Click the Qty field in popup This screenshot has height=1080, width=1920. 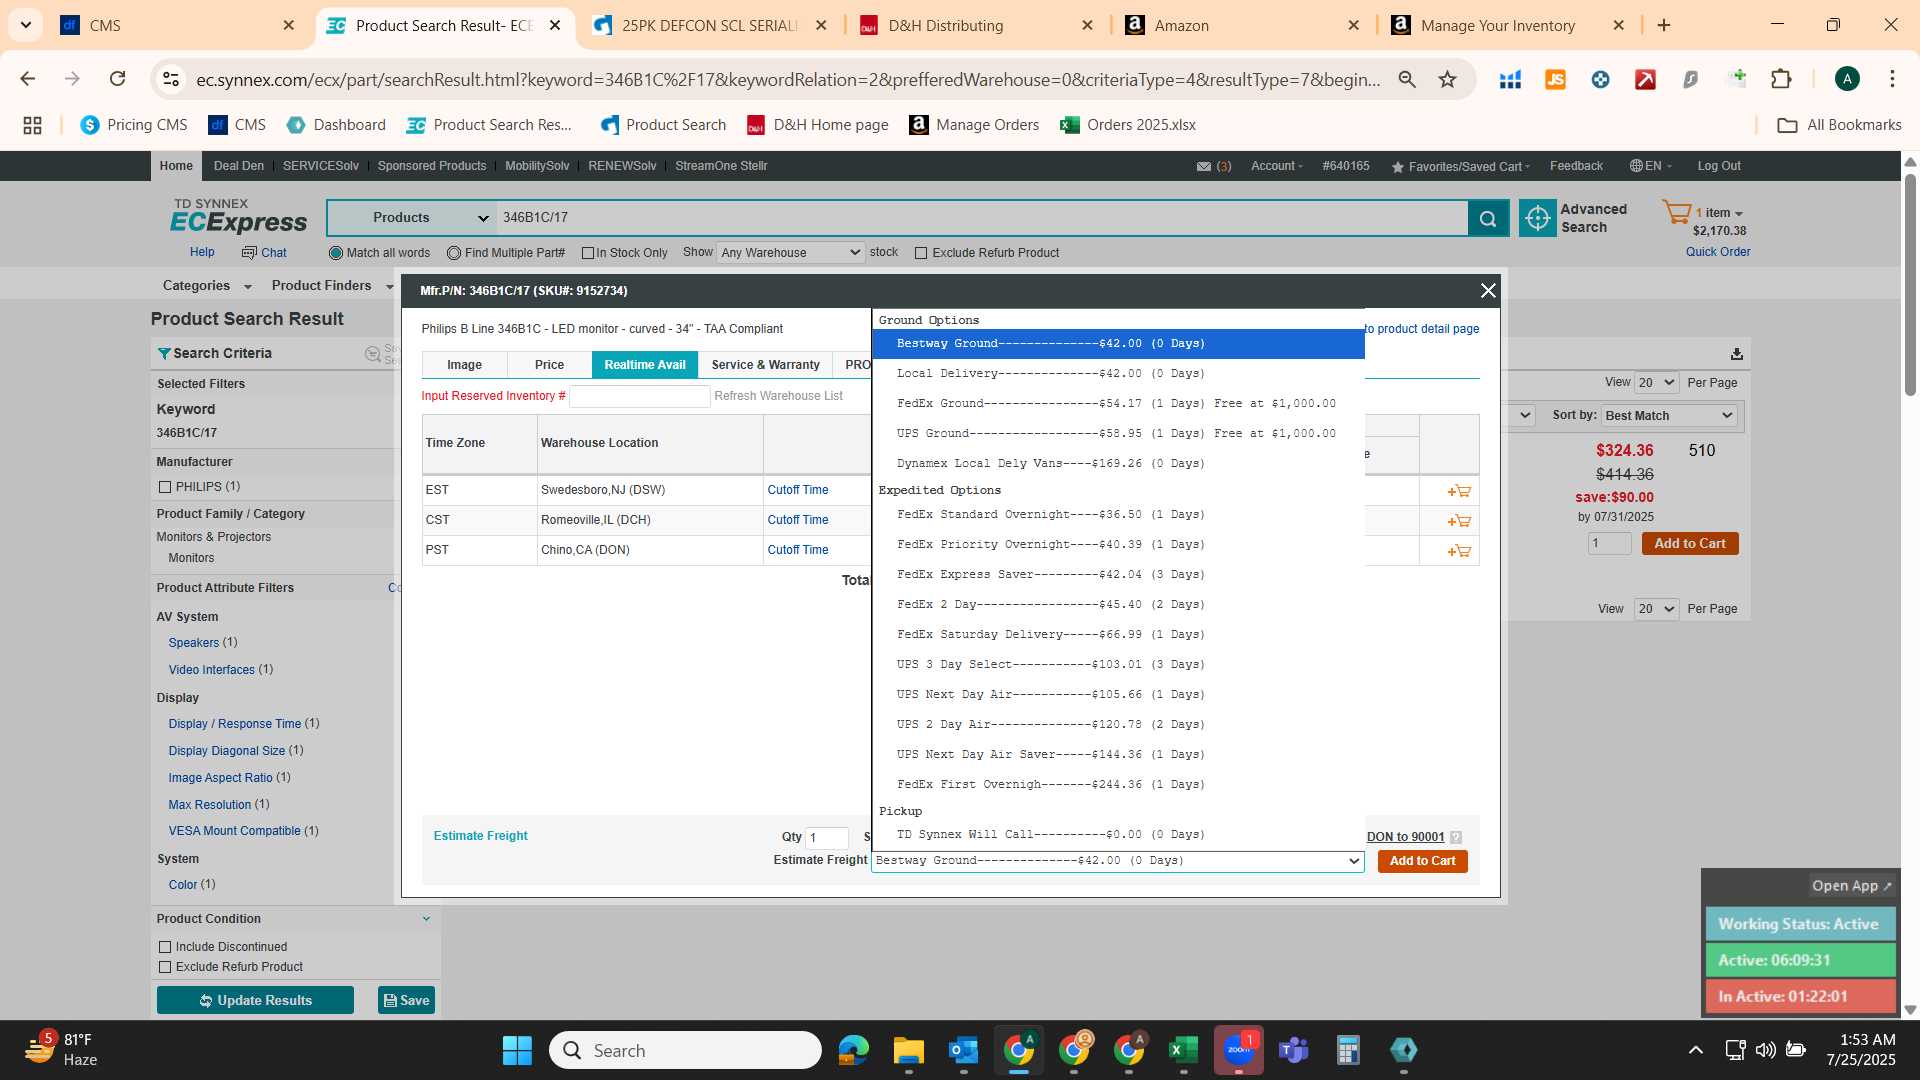point(827,838)
